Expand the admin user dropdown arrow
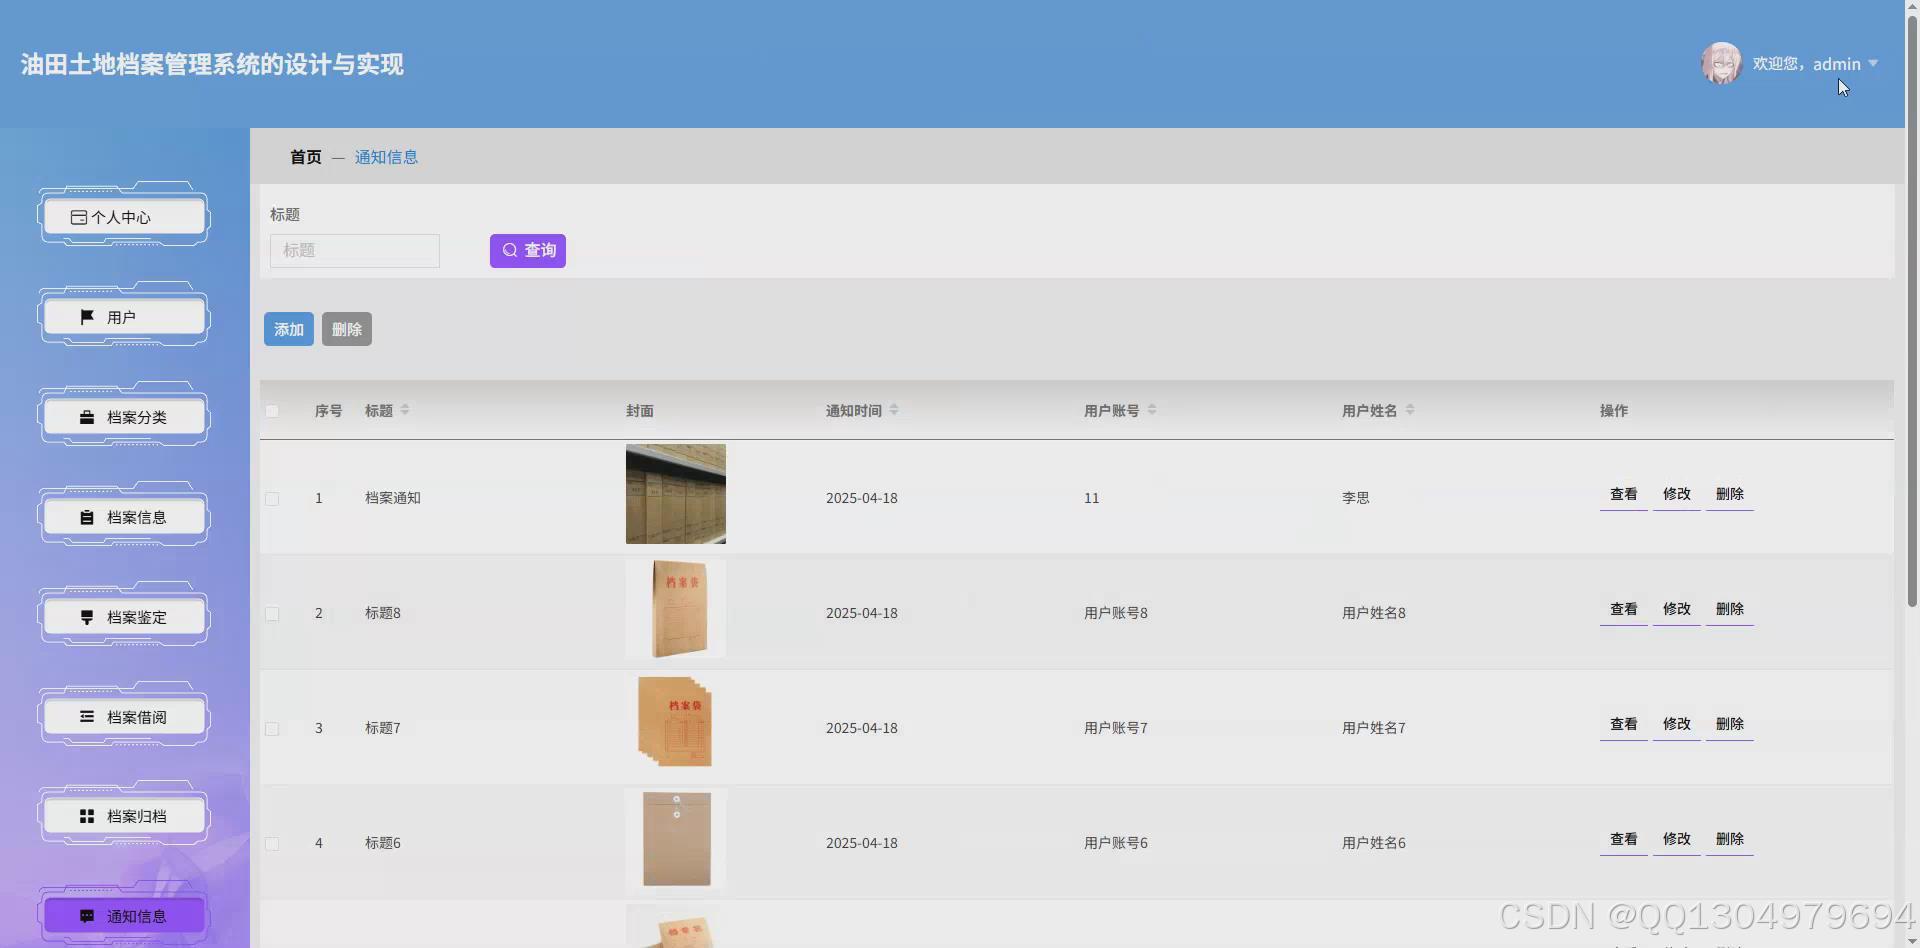Screen dimensions: 1920x948 [1873, 63]
